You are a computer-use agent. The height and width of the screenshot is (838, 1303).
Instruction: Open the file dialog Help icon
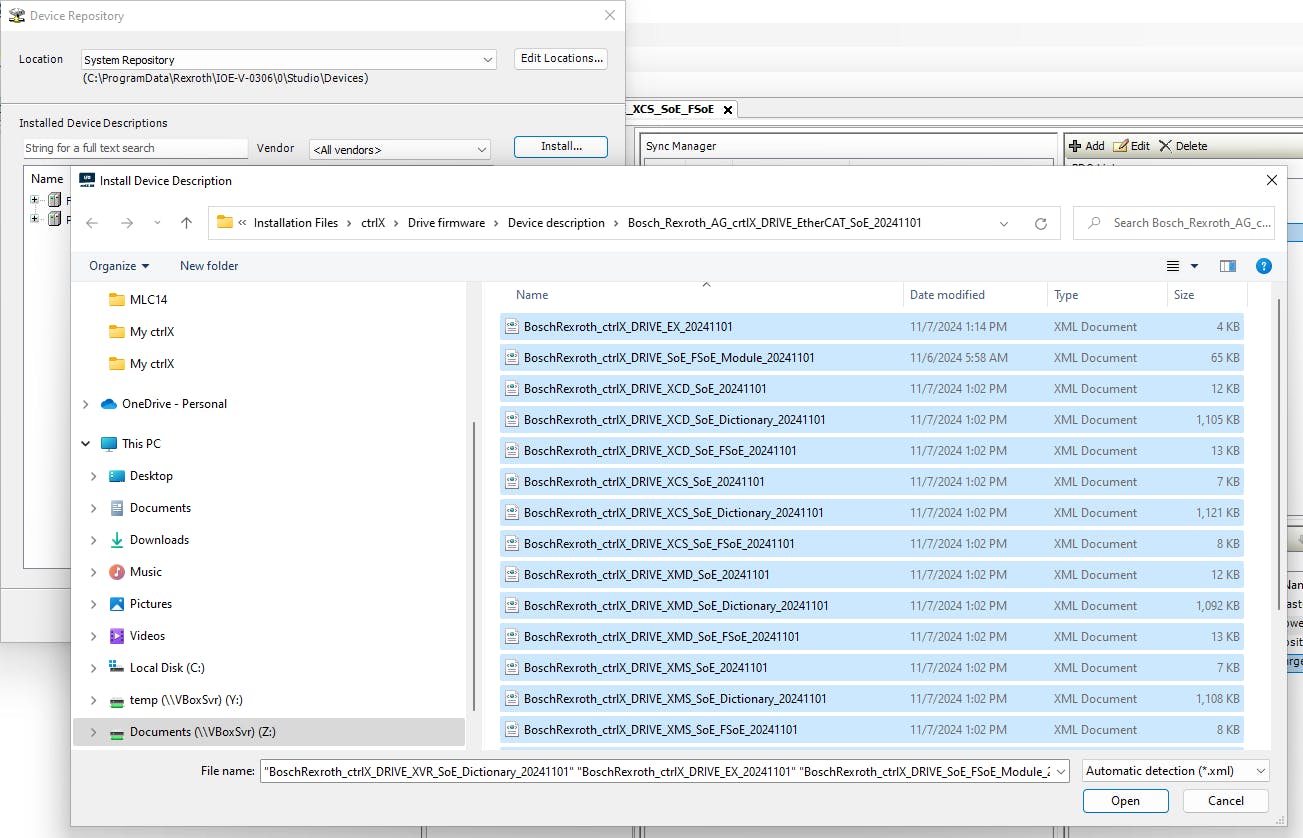pyautogui.click(x=1263, y=266)
